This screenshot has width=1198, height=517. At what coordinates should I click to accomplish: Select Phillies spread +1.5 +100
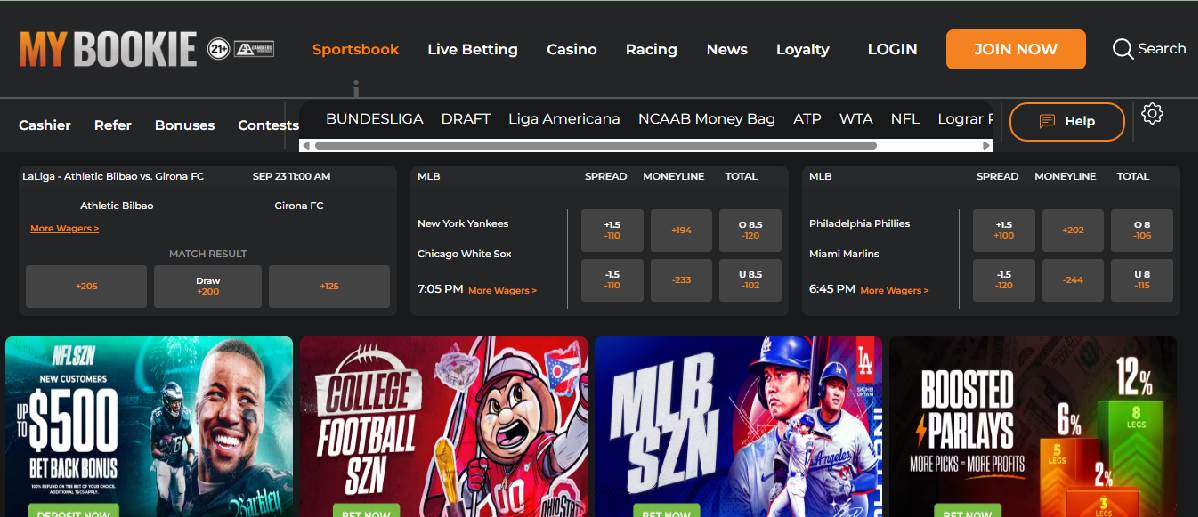(1004, 231)
